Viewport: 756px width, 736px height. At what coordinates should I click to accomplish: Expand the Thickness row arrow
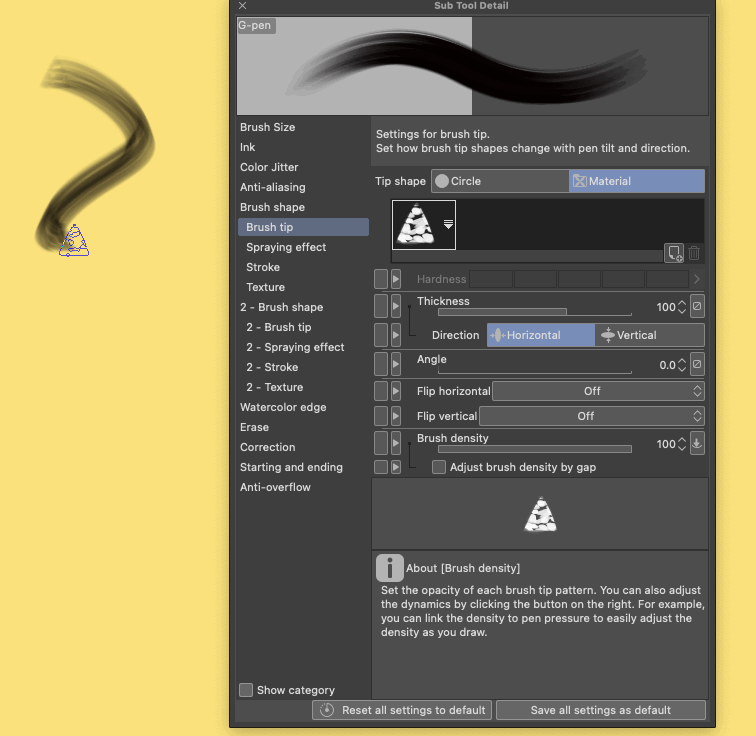pos(396,307)
